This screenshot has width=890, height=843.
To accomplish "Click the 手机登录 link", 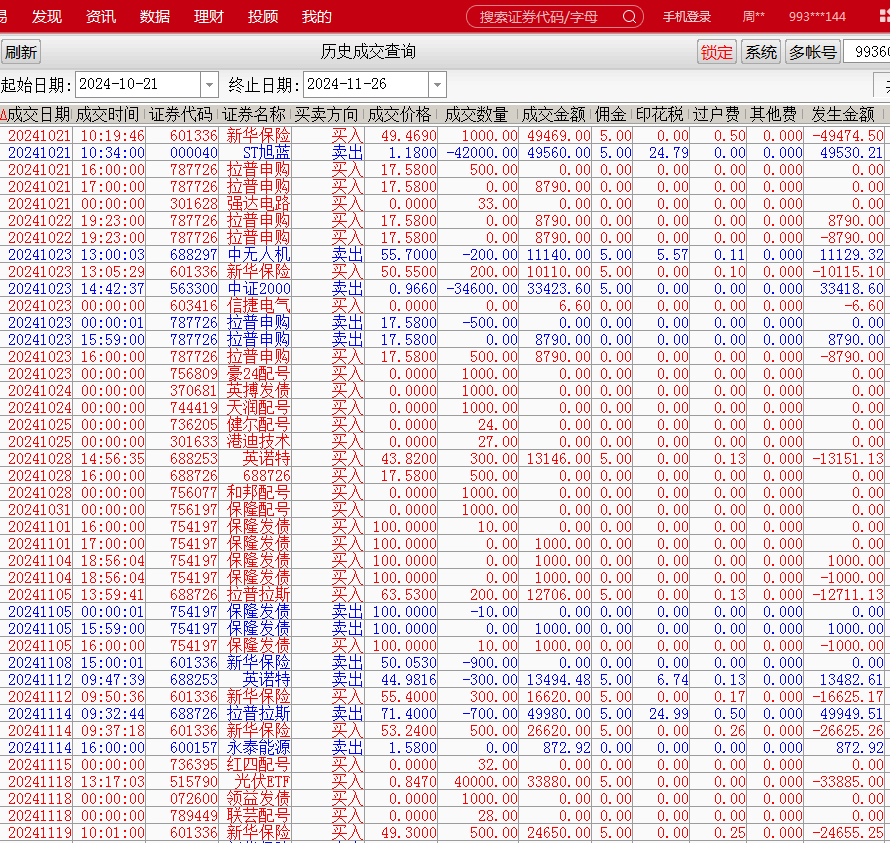I will click(687, 17).
